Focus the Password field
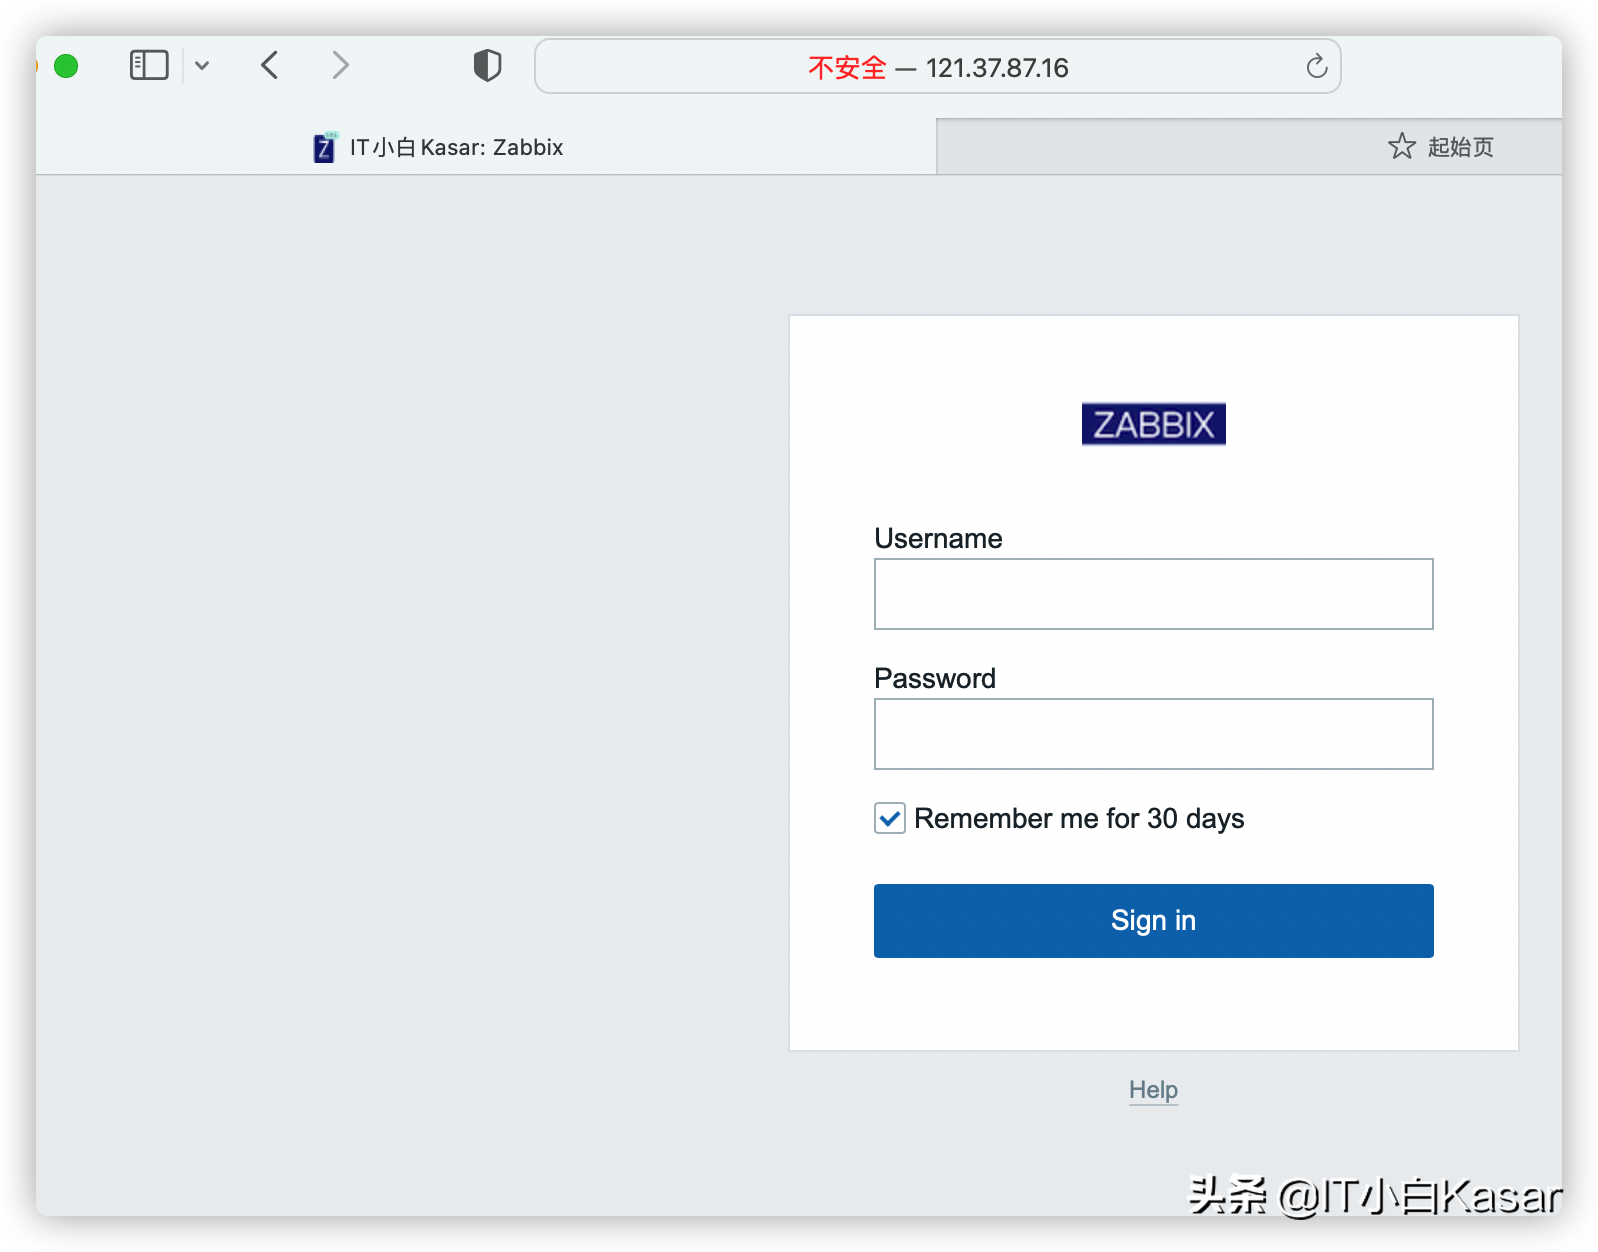Viewport: 1598px width, 1252px height. [x=1153, y=734]
